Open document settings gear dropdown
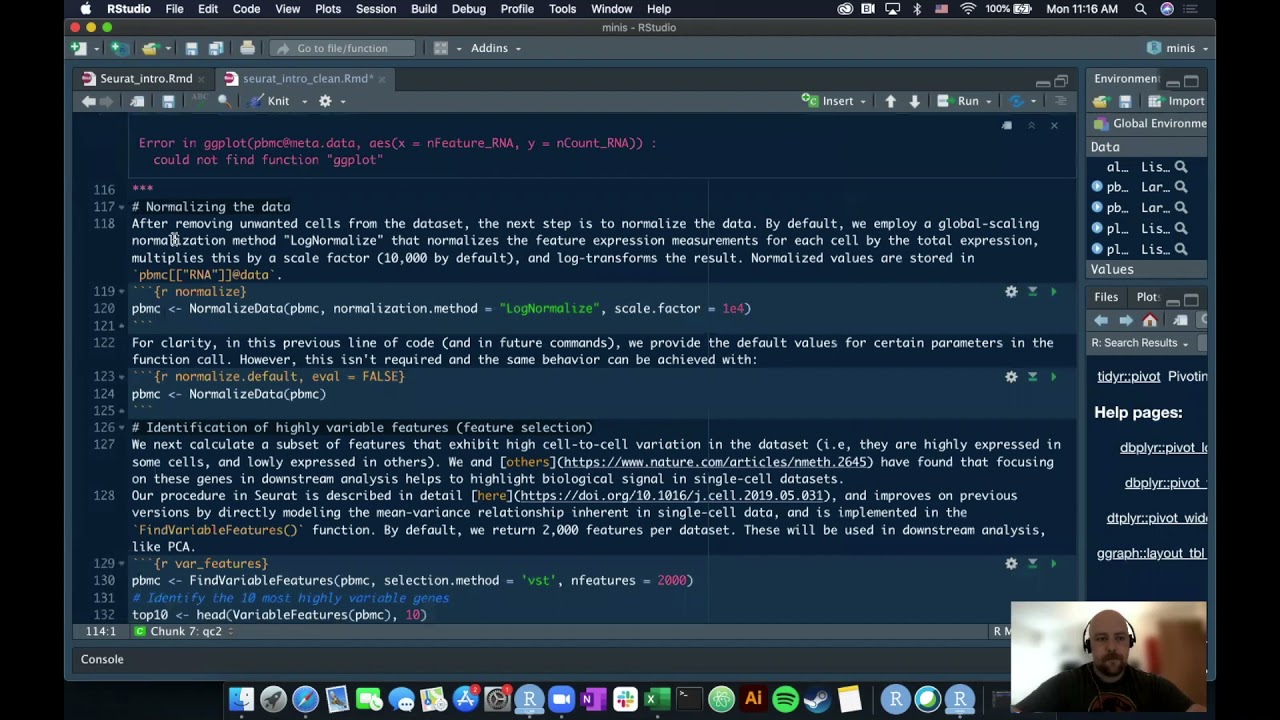The height and width of the screenshot is (720, 1280). coord(331,101)
